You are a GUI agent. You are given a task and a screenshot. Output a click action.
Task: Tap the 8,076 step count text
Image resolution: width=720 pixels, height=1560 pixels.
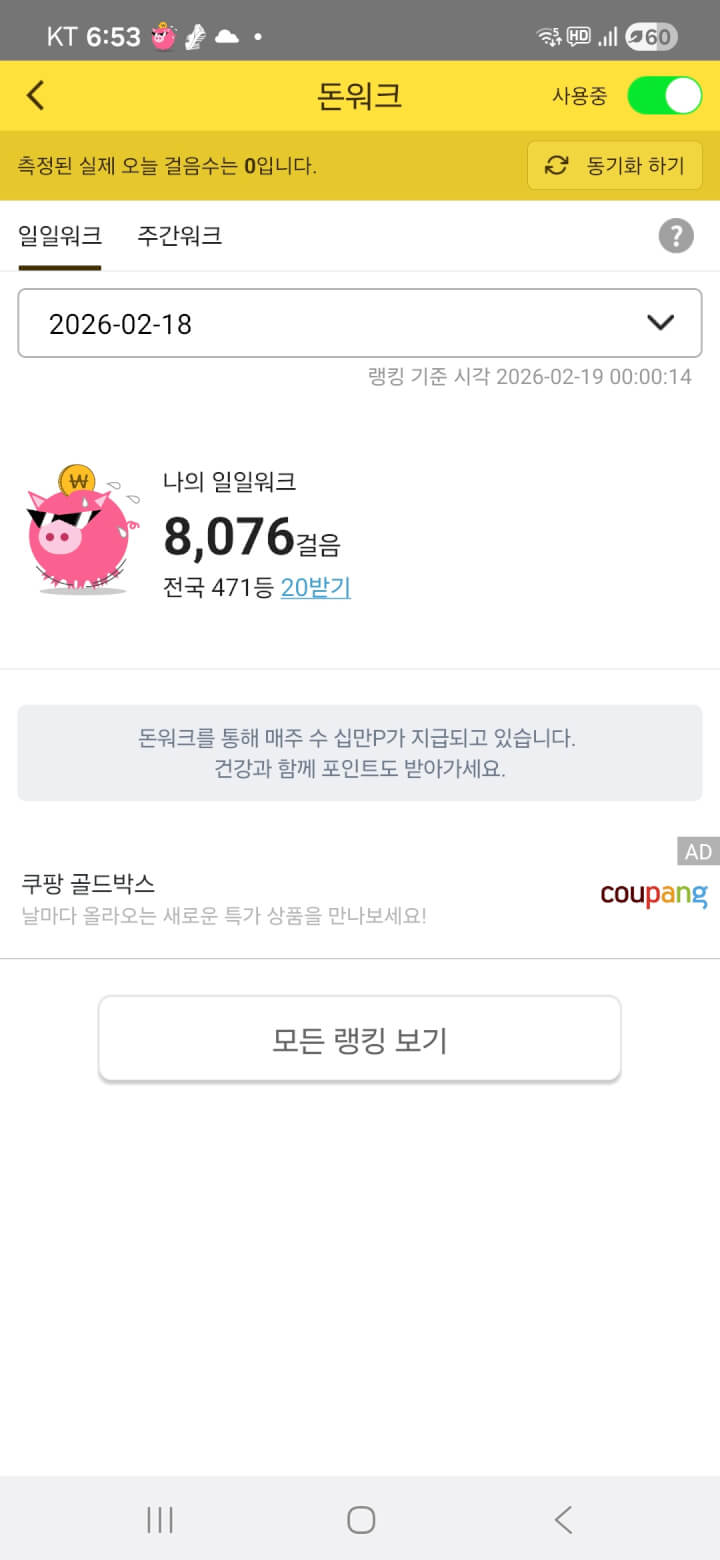(x=228, y=537)
